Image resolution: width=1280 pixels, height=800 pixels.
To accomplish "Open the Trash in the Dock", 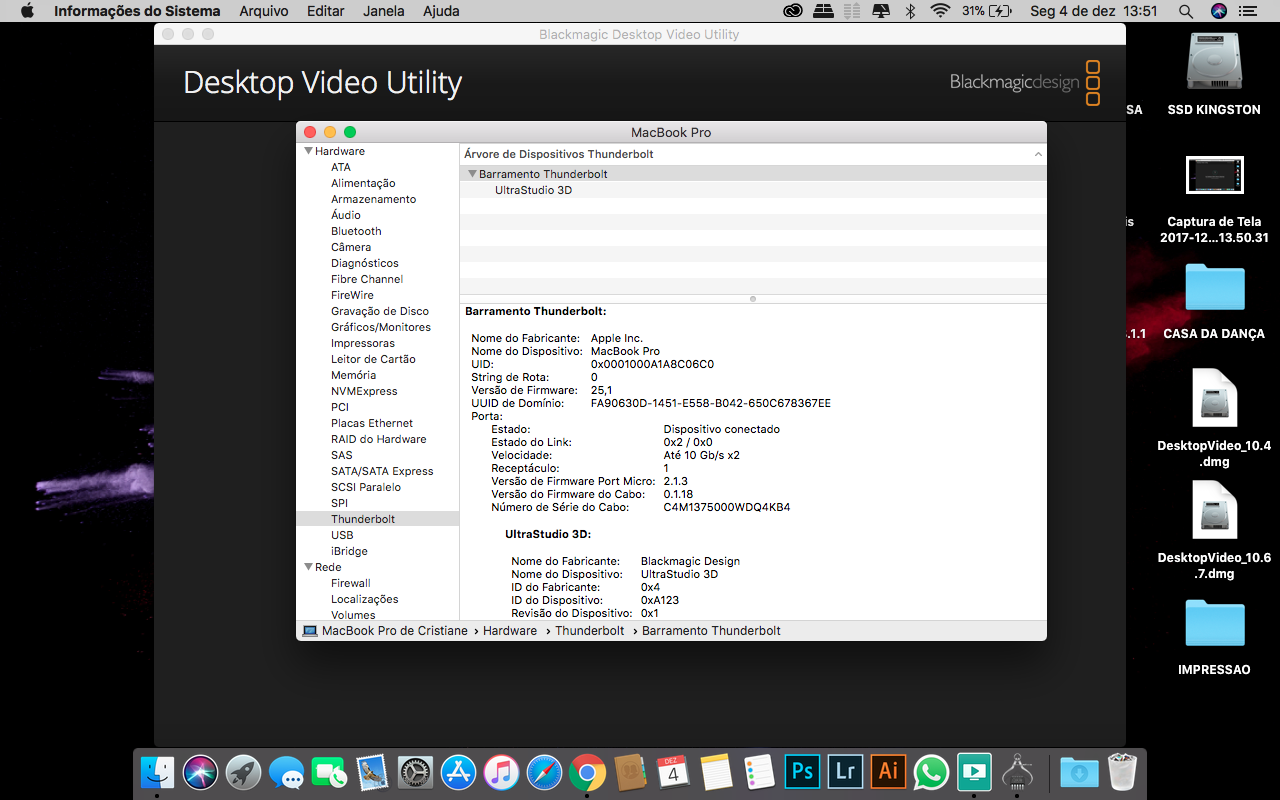I will pyautogui.click(x=1122, y=772).
